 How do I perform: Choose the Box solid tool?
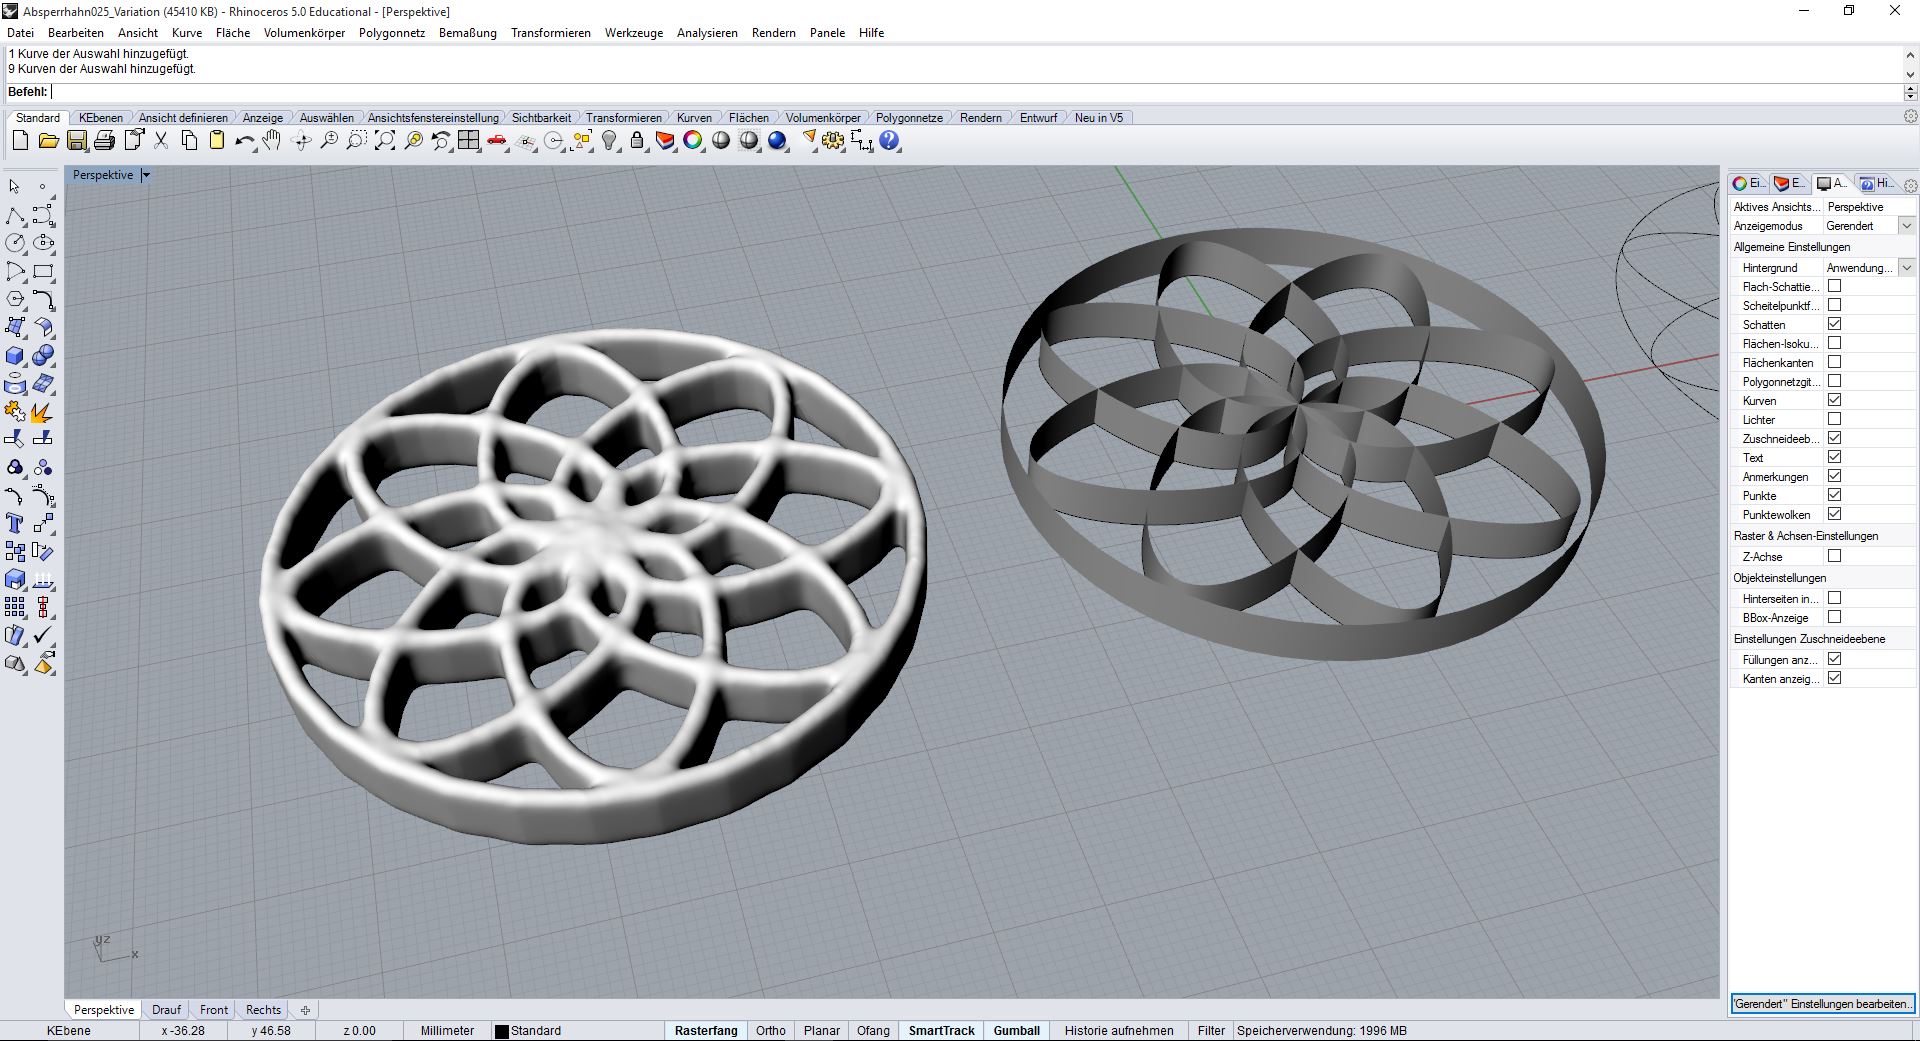coord(15,356)
